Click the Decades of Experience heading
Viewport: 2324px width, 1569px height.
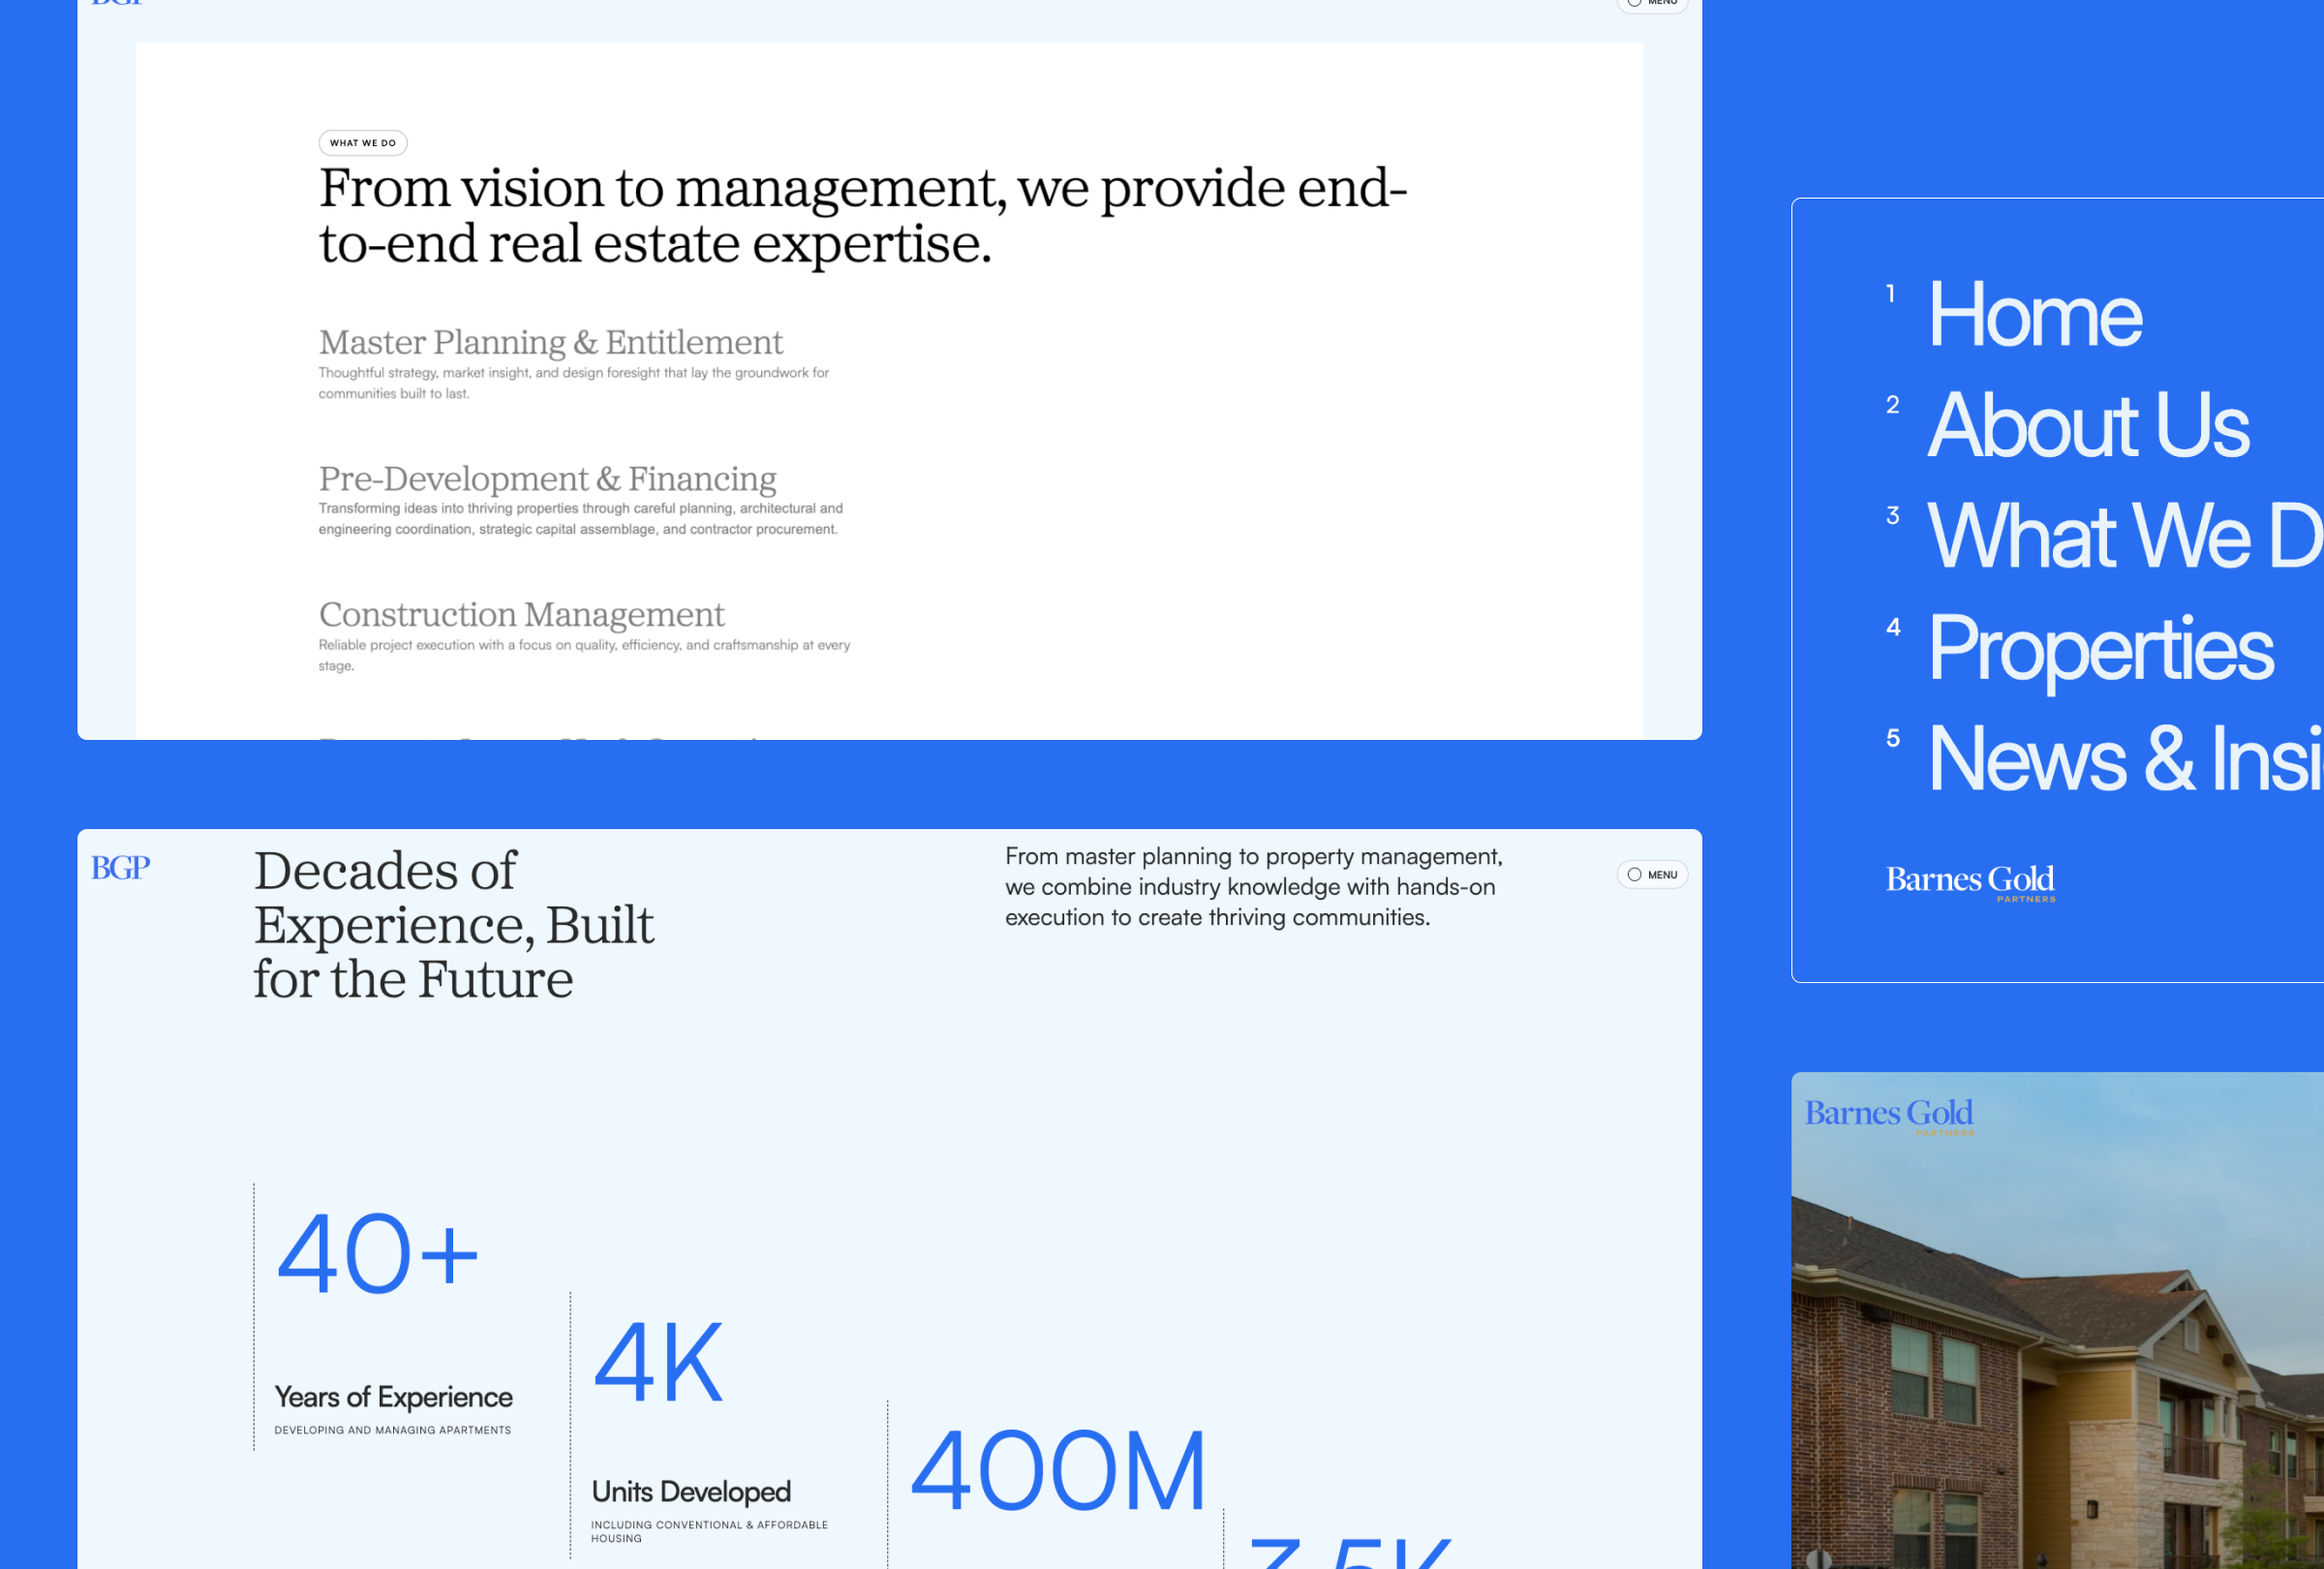pyautogui.click(x=453, y=924)
